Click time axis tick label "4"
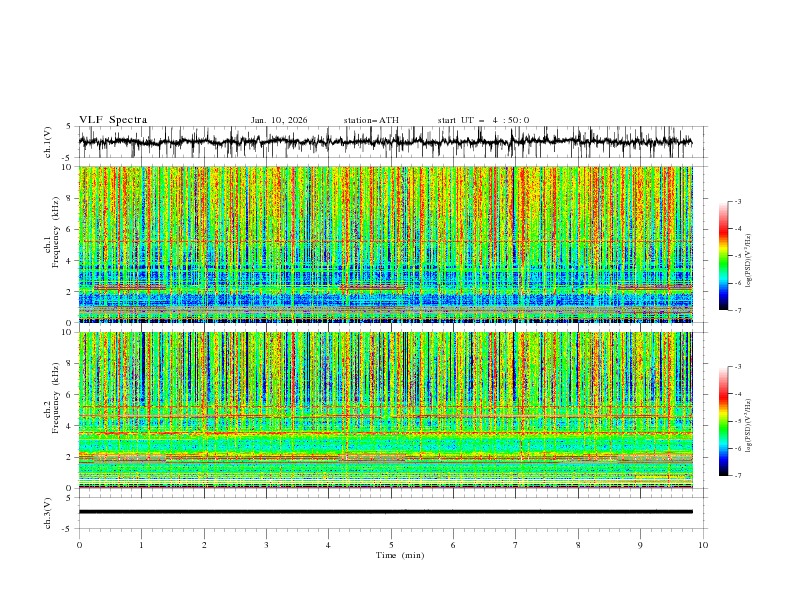This screenshot has width=792, height=612. point(328,545)
